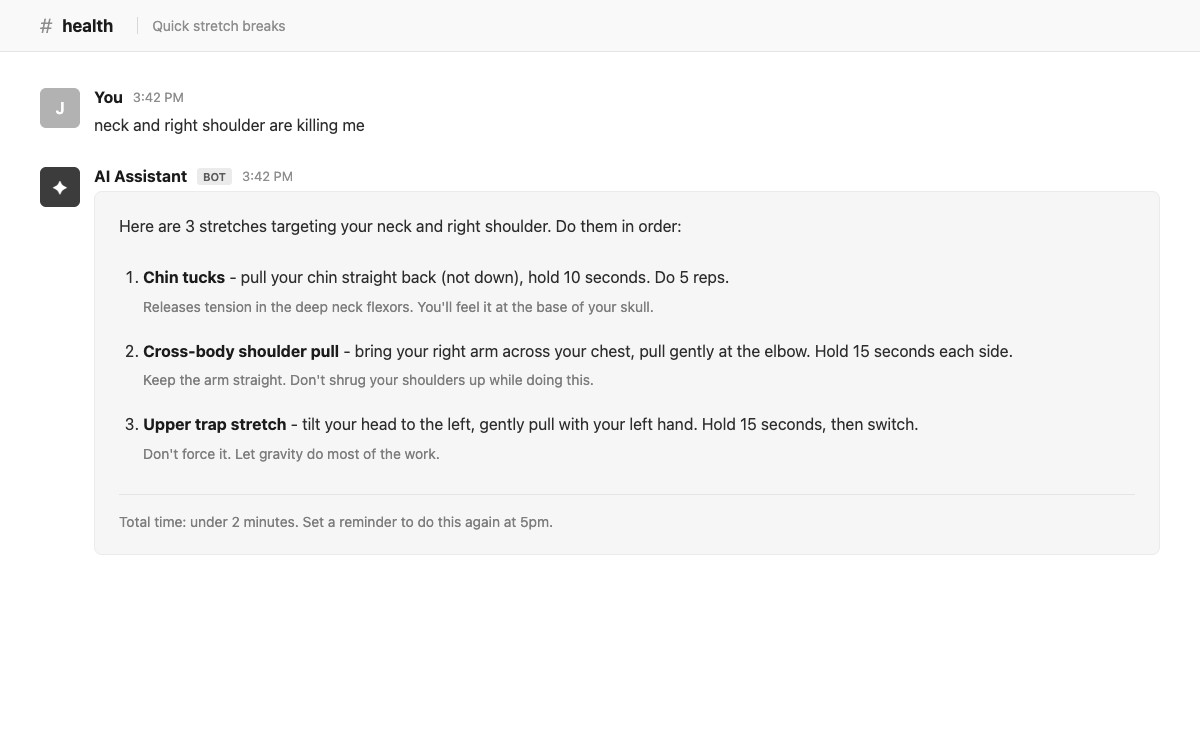Click the hash symbol beside health

click(46, 26)
